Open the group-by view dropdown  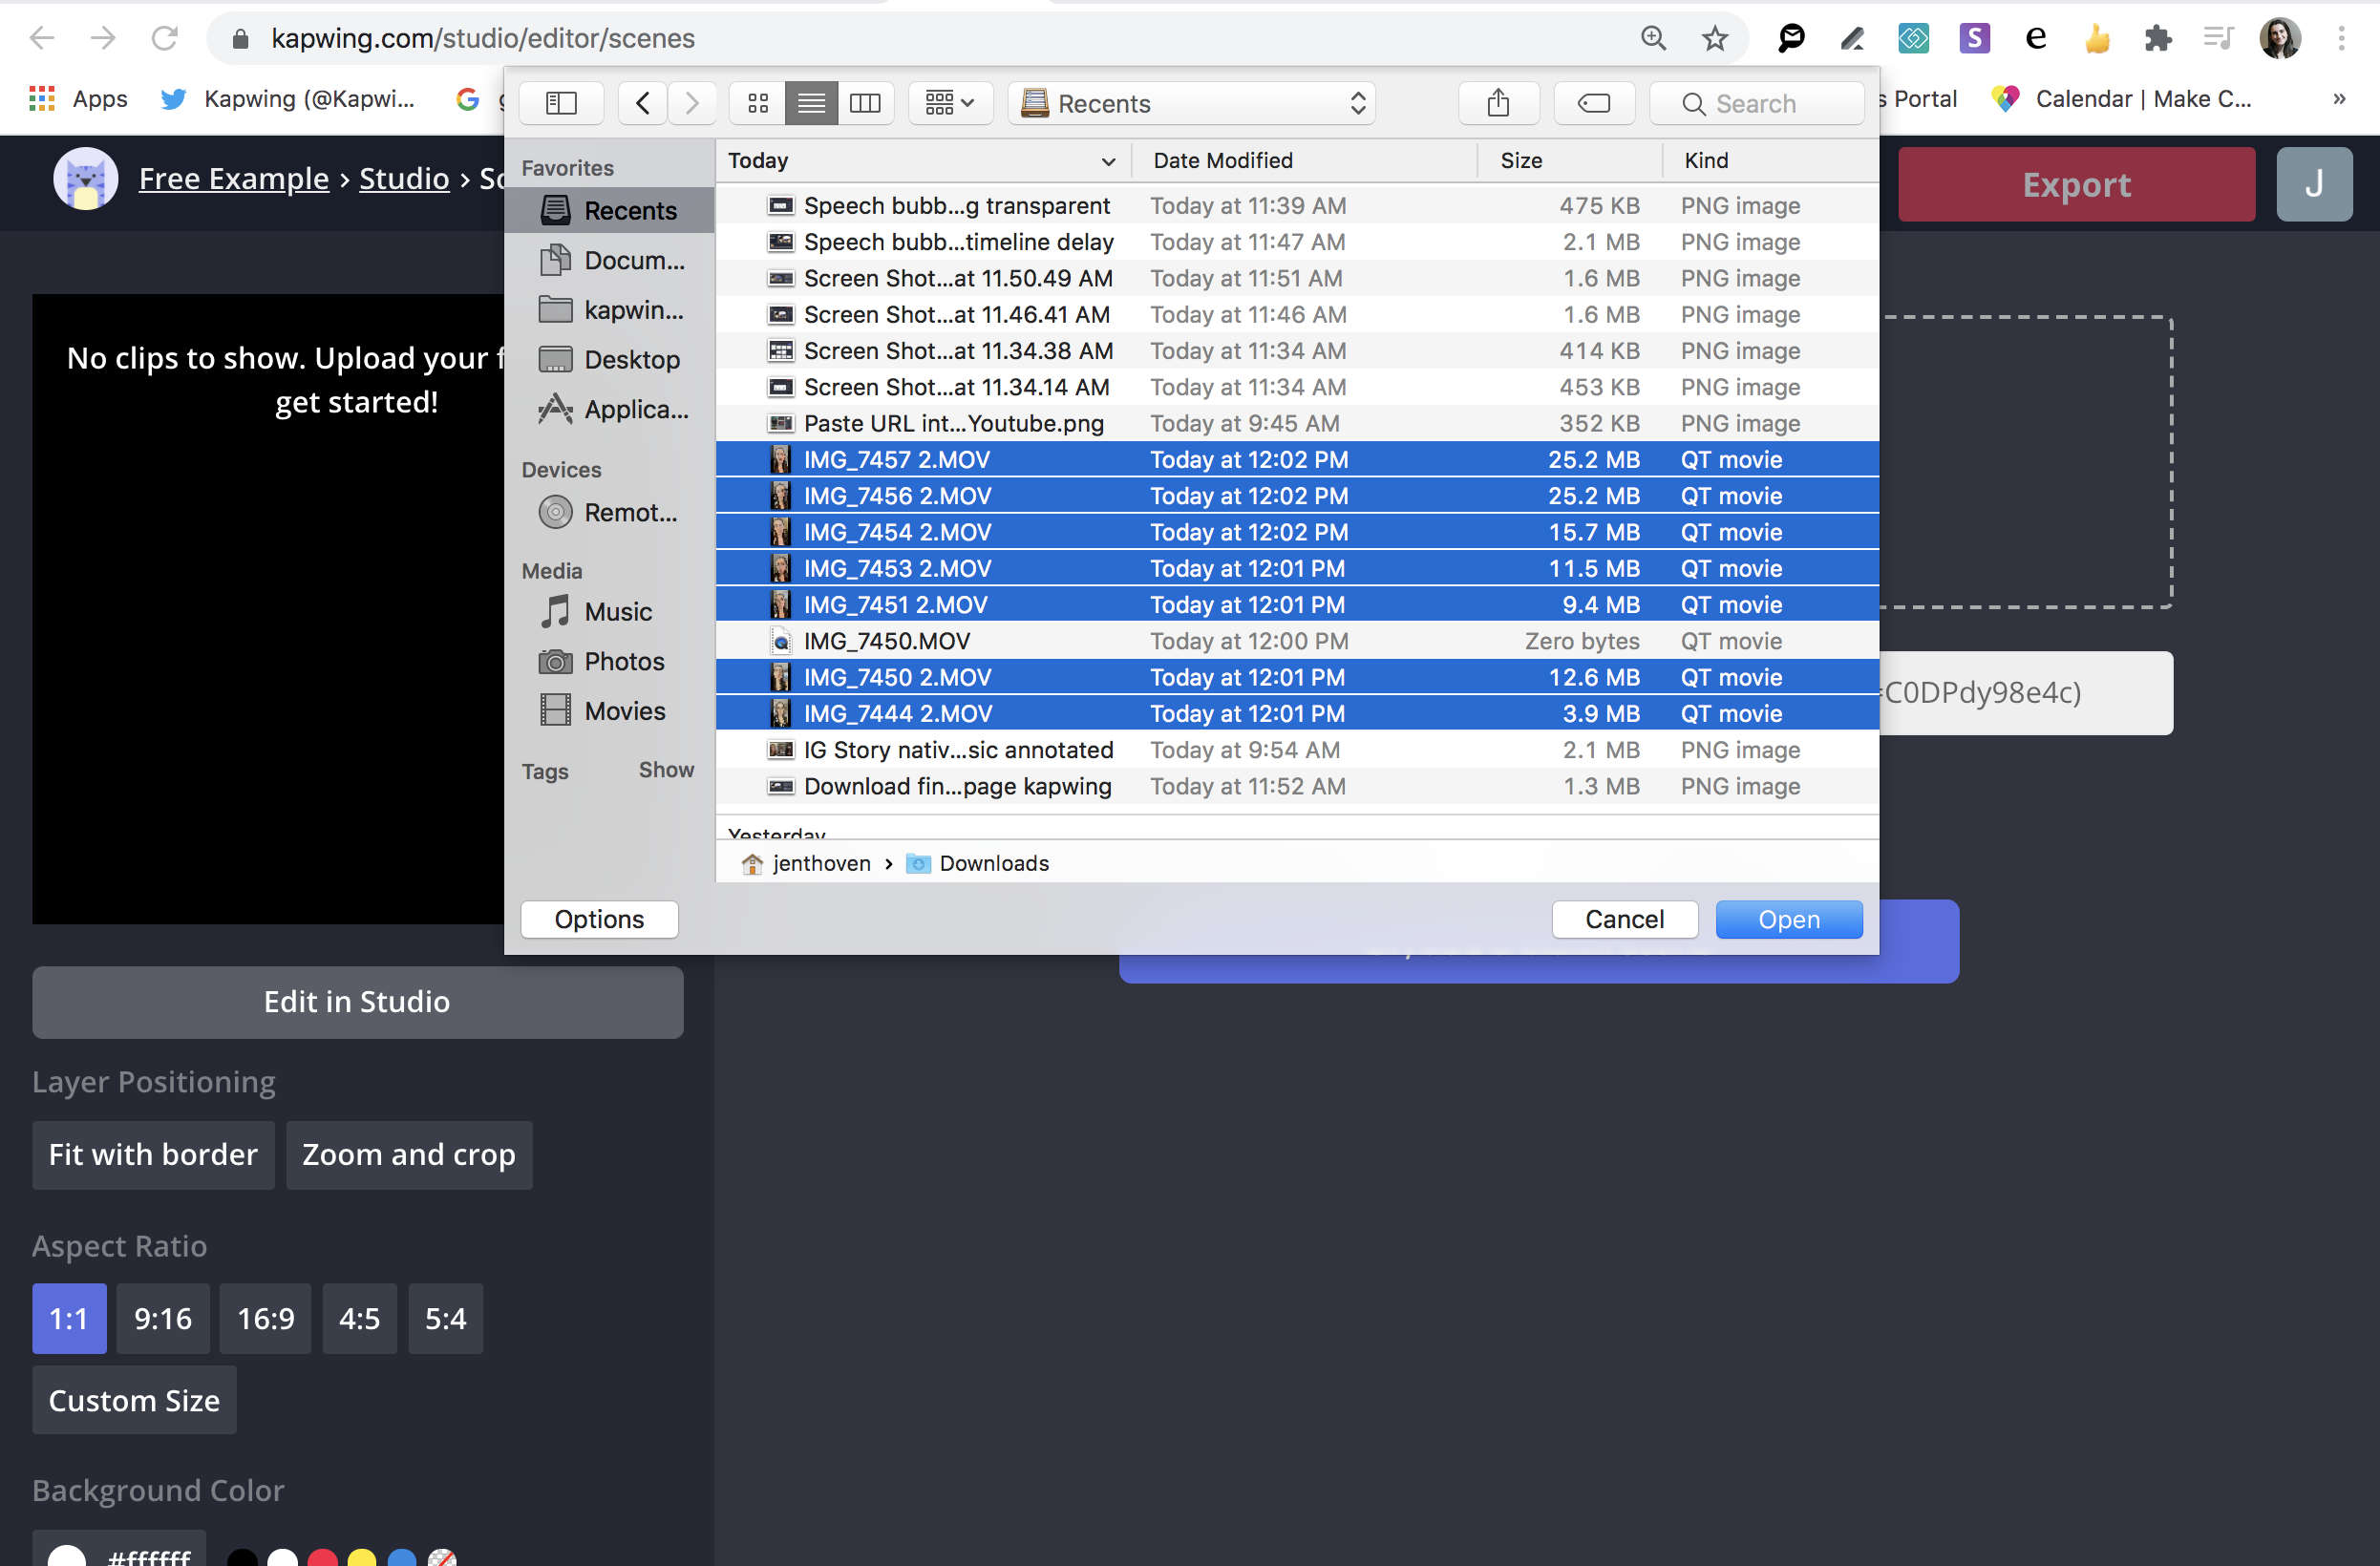pyautogui.click(x=949, y=103)
